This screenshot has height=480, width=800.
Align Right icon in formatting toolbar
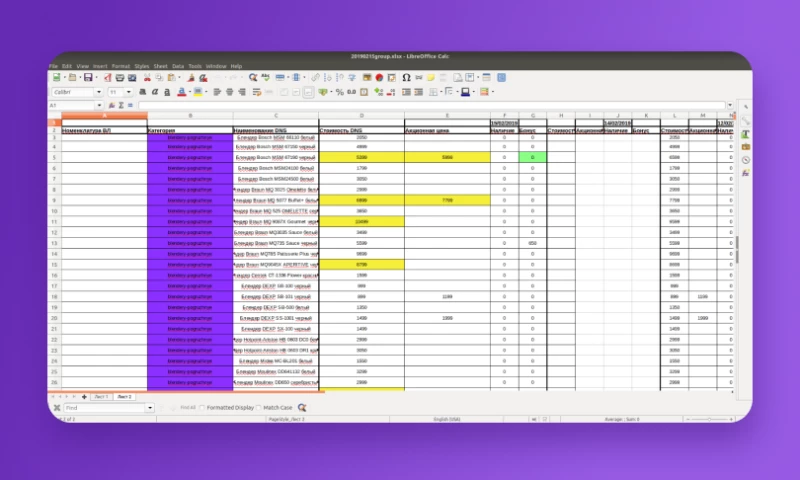(x=242, y=92)
